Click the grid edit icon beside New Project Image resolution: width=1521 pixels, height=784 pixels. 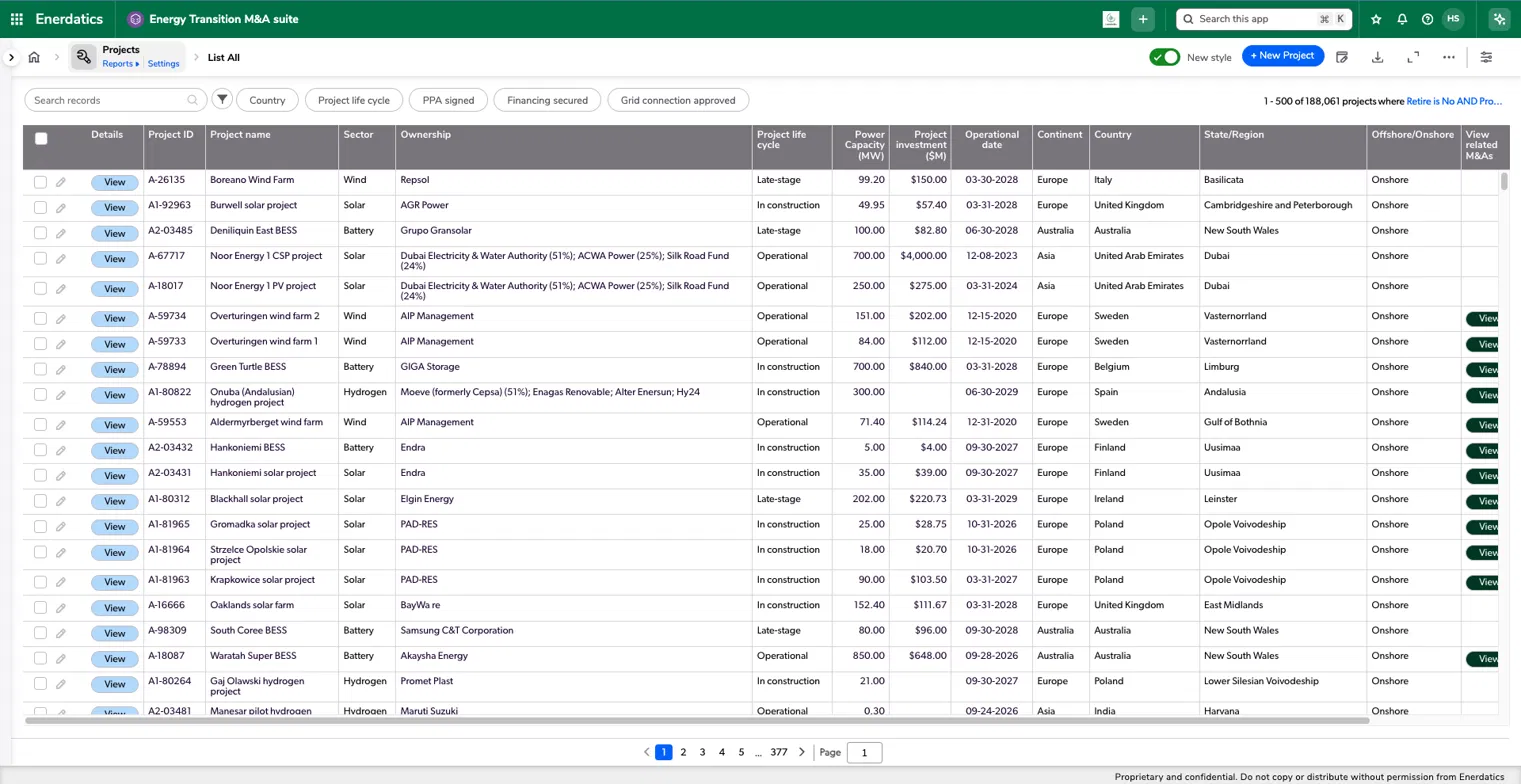click(1342, 57)
